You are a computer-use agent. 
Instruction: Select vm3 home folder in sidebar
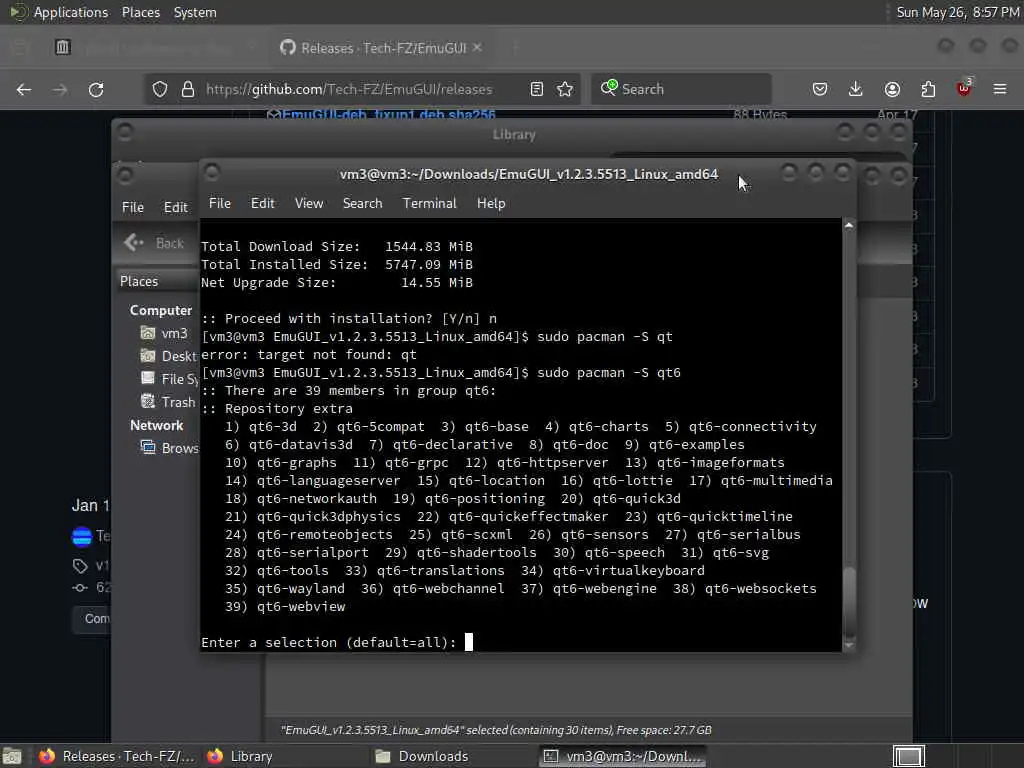coord(165,333)
